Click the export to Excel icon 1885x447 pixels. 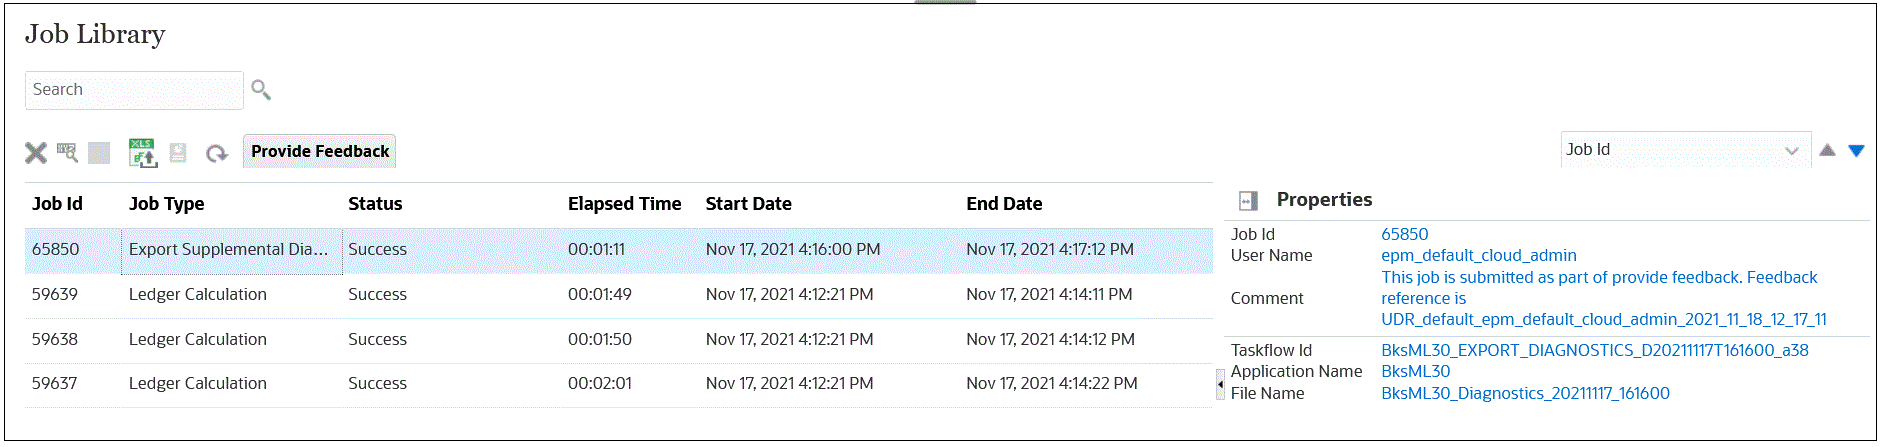142,152
